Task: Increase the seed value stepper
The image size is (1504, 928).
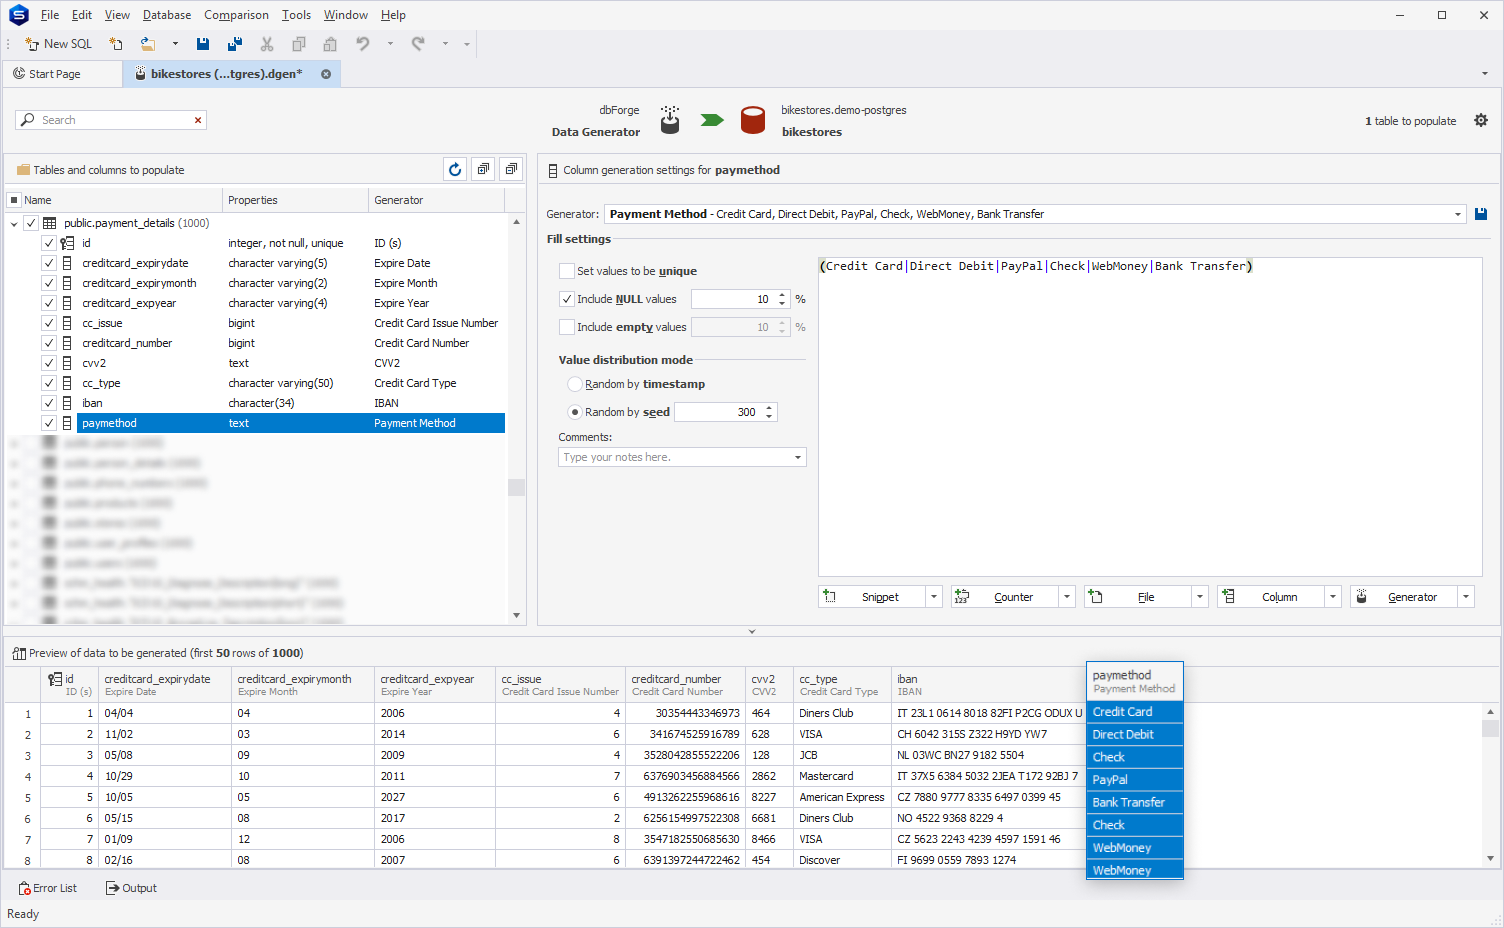Action: [x=769, y=408]
